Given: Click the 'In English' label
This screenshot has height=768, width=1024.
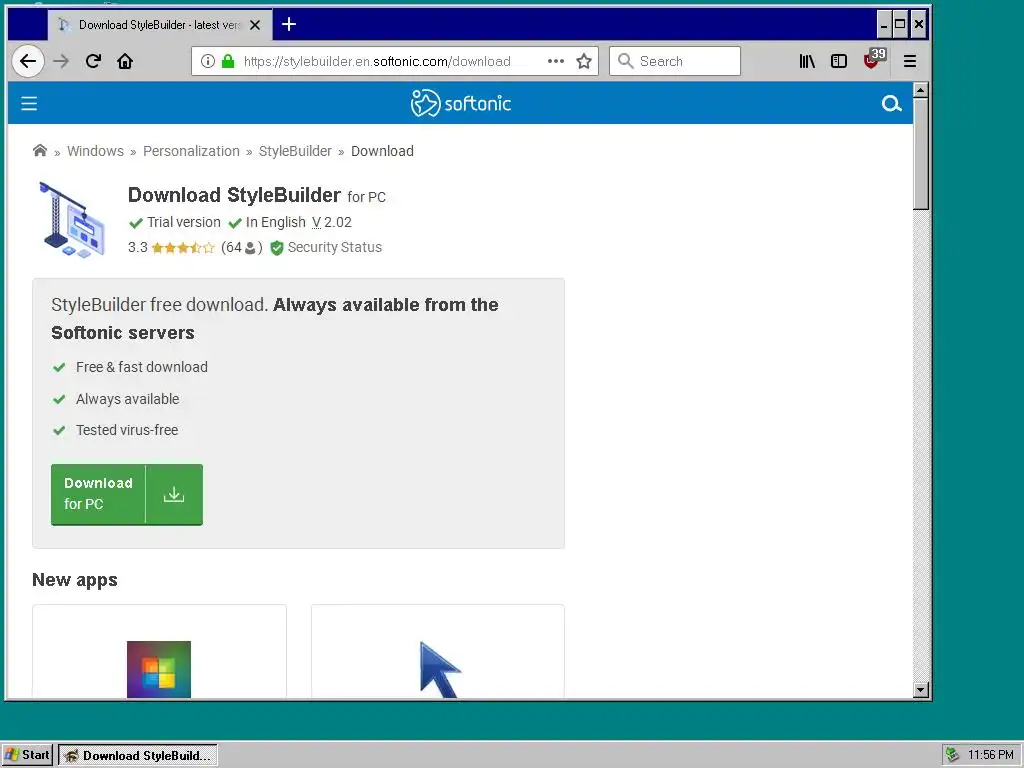Looking at the screenshot, I should pyautogui.click(x=276, y=222).
